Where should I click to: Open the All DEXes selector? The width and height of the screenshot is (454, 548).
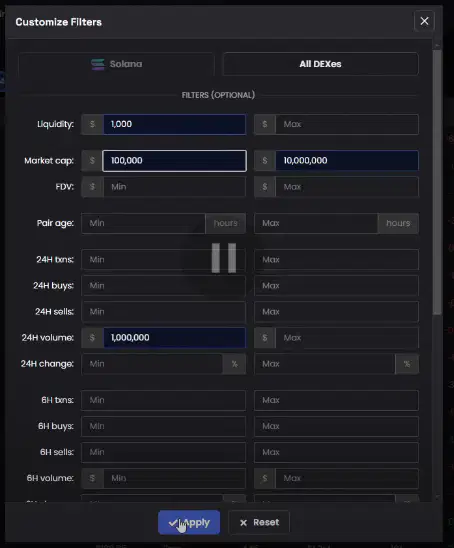pyautogui.click(x=320, y=64)
